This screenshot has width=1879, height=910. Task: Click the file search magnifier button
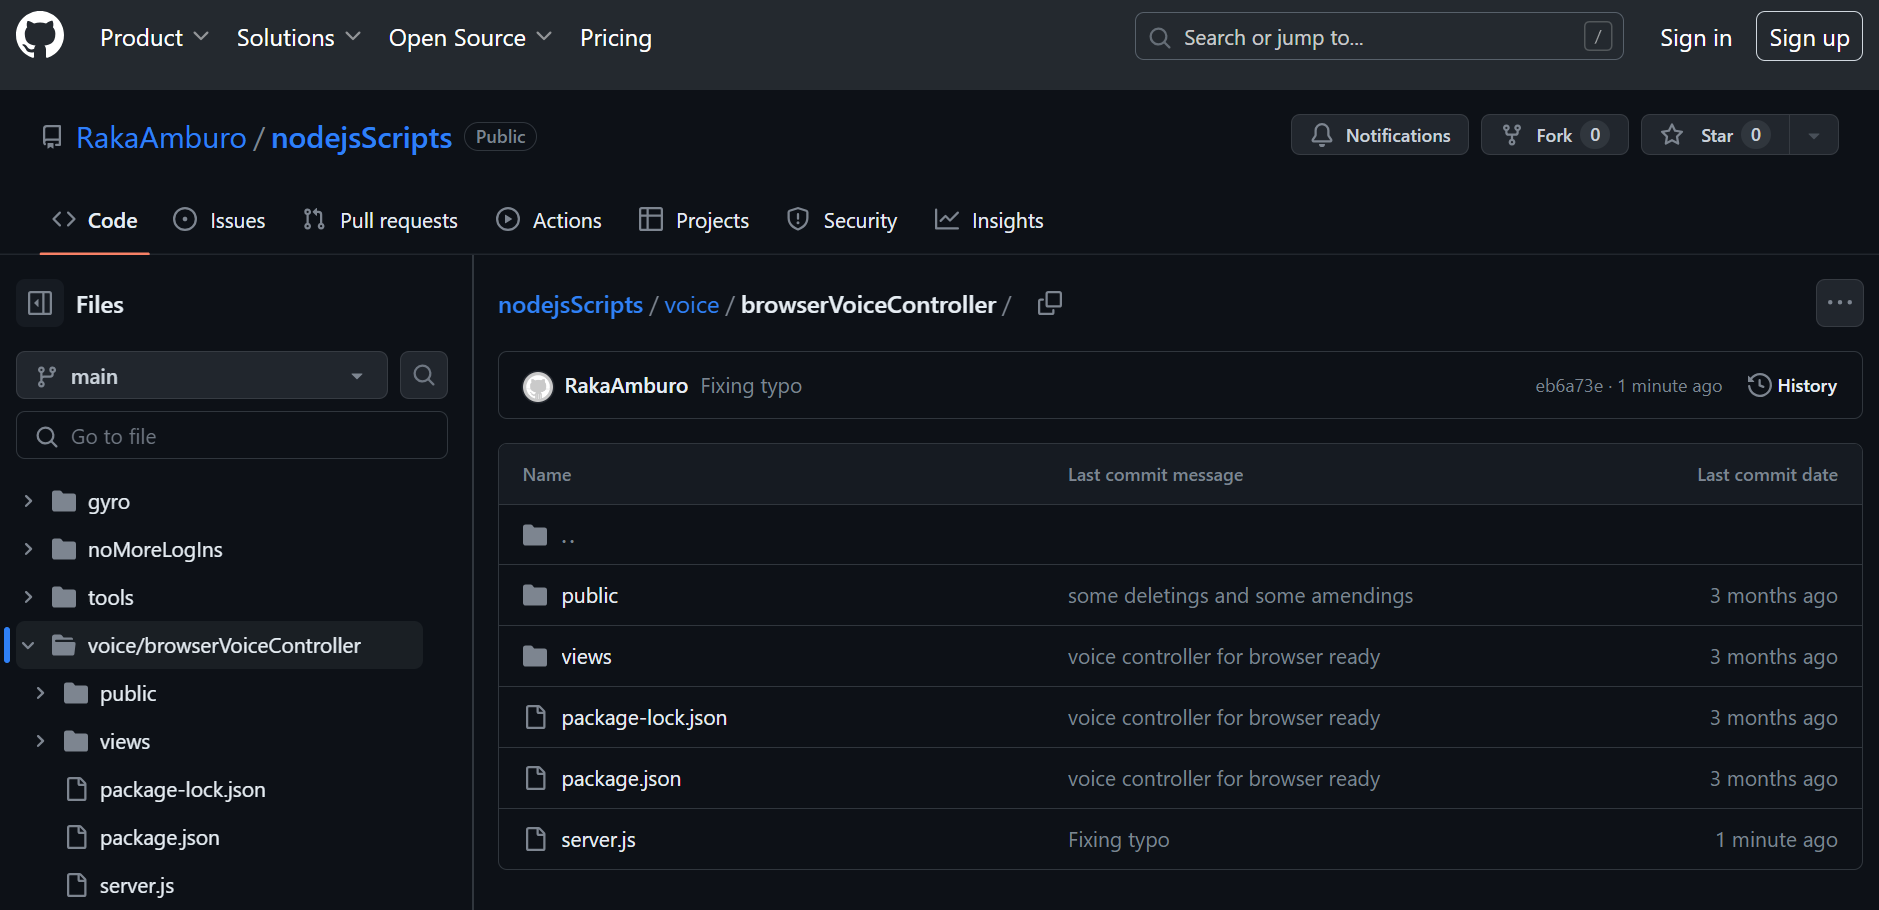click(x=424, y=376)
